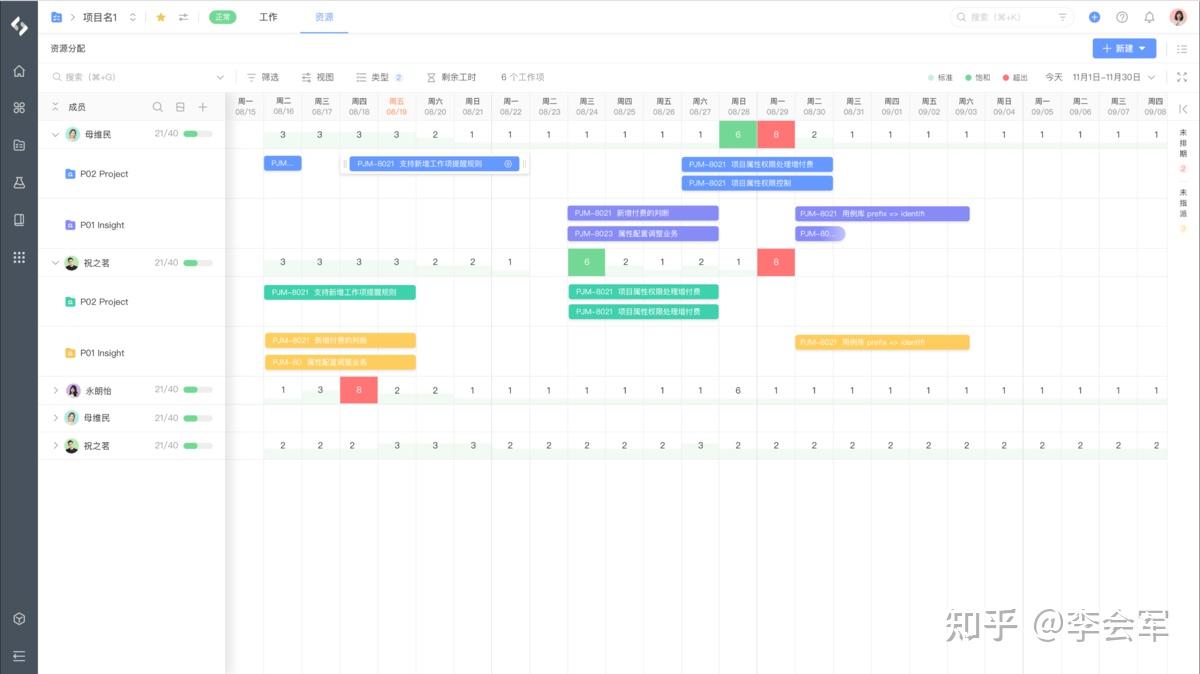
Task: Open the 11月1日–11月30日 date range dropdown
Action: click(1114, 77)
